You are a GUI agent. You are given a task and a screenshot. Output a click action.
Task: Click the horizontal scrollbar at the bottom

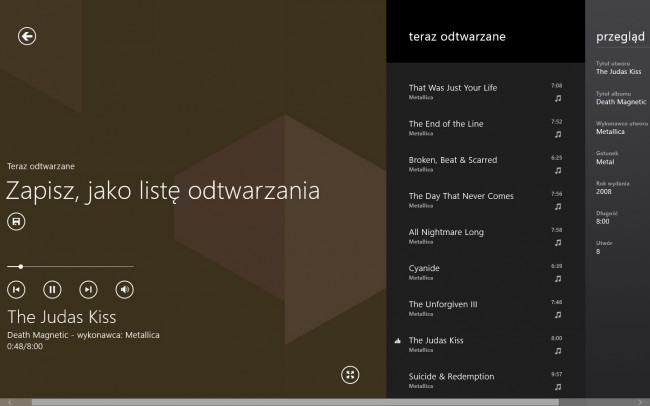pyautogui.click(x=295, y=402)
